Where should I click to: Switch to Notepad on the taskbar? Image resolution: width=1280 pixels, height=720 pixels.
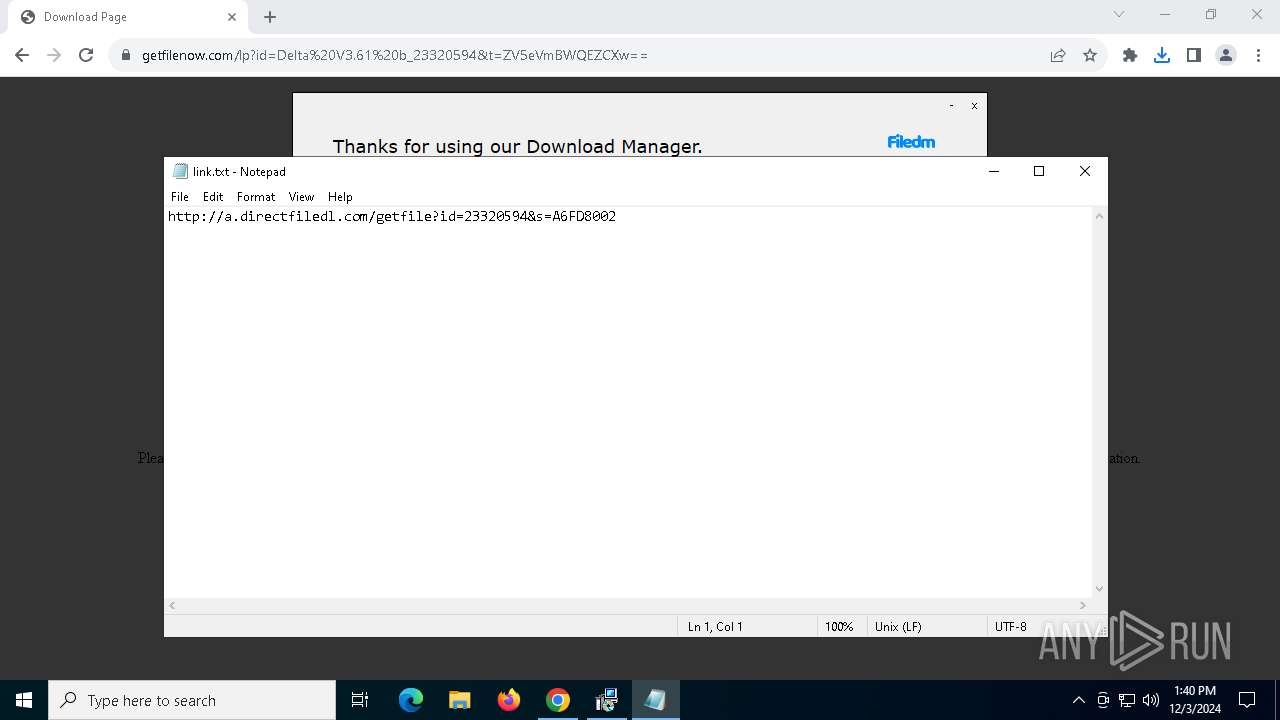pos(655,700)
